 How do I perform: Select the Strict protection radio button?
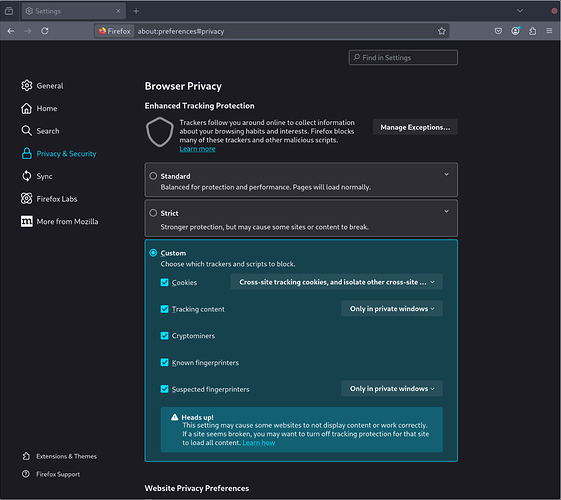(153, 213)
